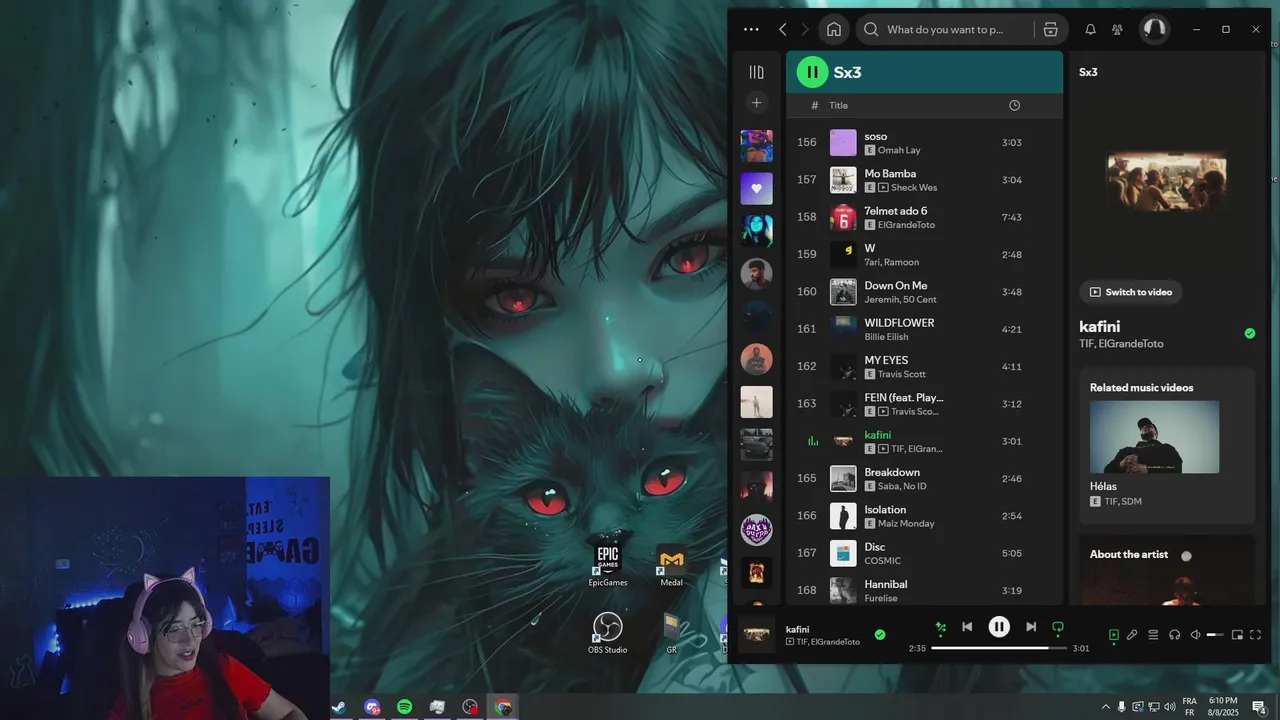The height and width of the screenshot is (720, 1280).
Task: Select the Mo Bamba track row
Action: [x=924, y=180]
